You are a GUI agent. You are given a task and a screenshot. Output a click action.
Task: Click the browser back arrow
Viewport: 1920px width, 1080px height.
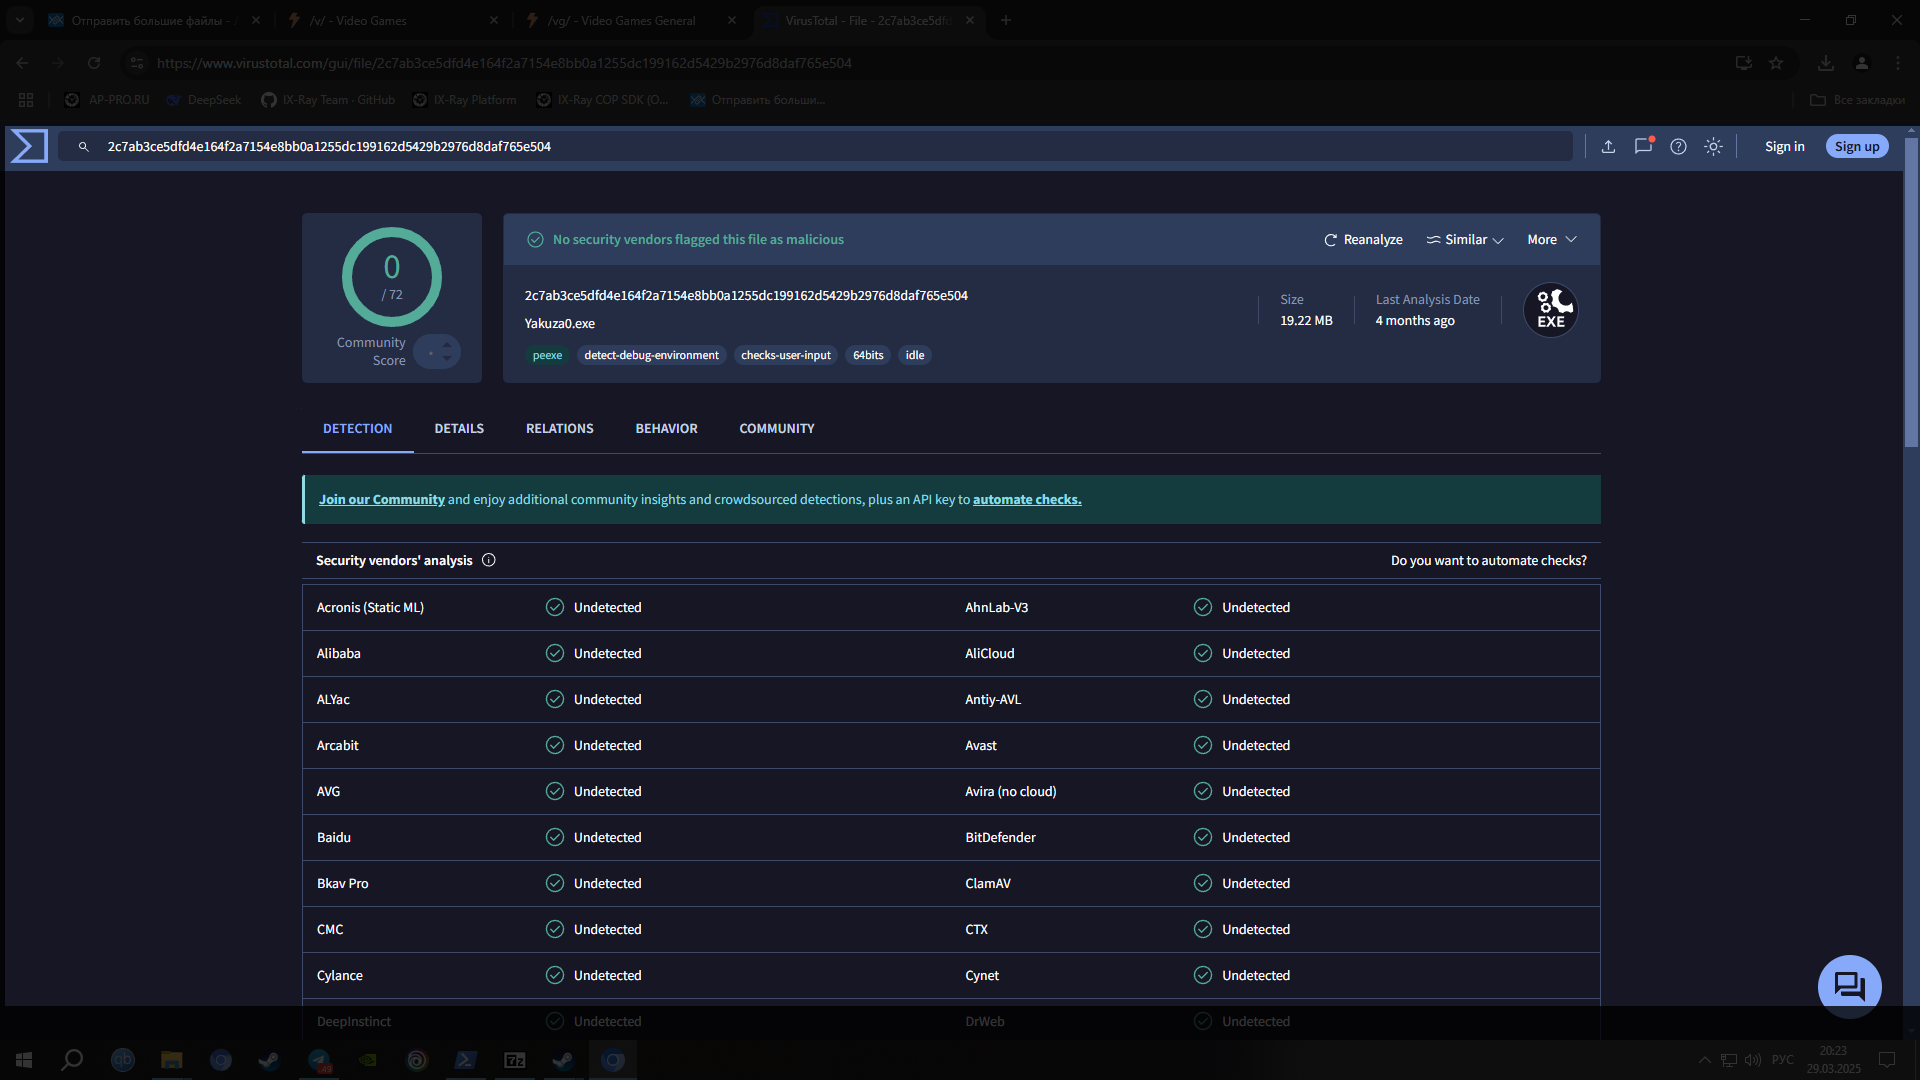(22, 63)
